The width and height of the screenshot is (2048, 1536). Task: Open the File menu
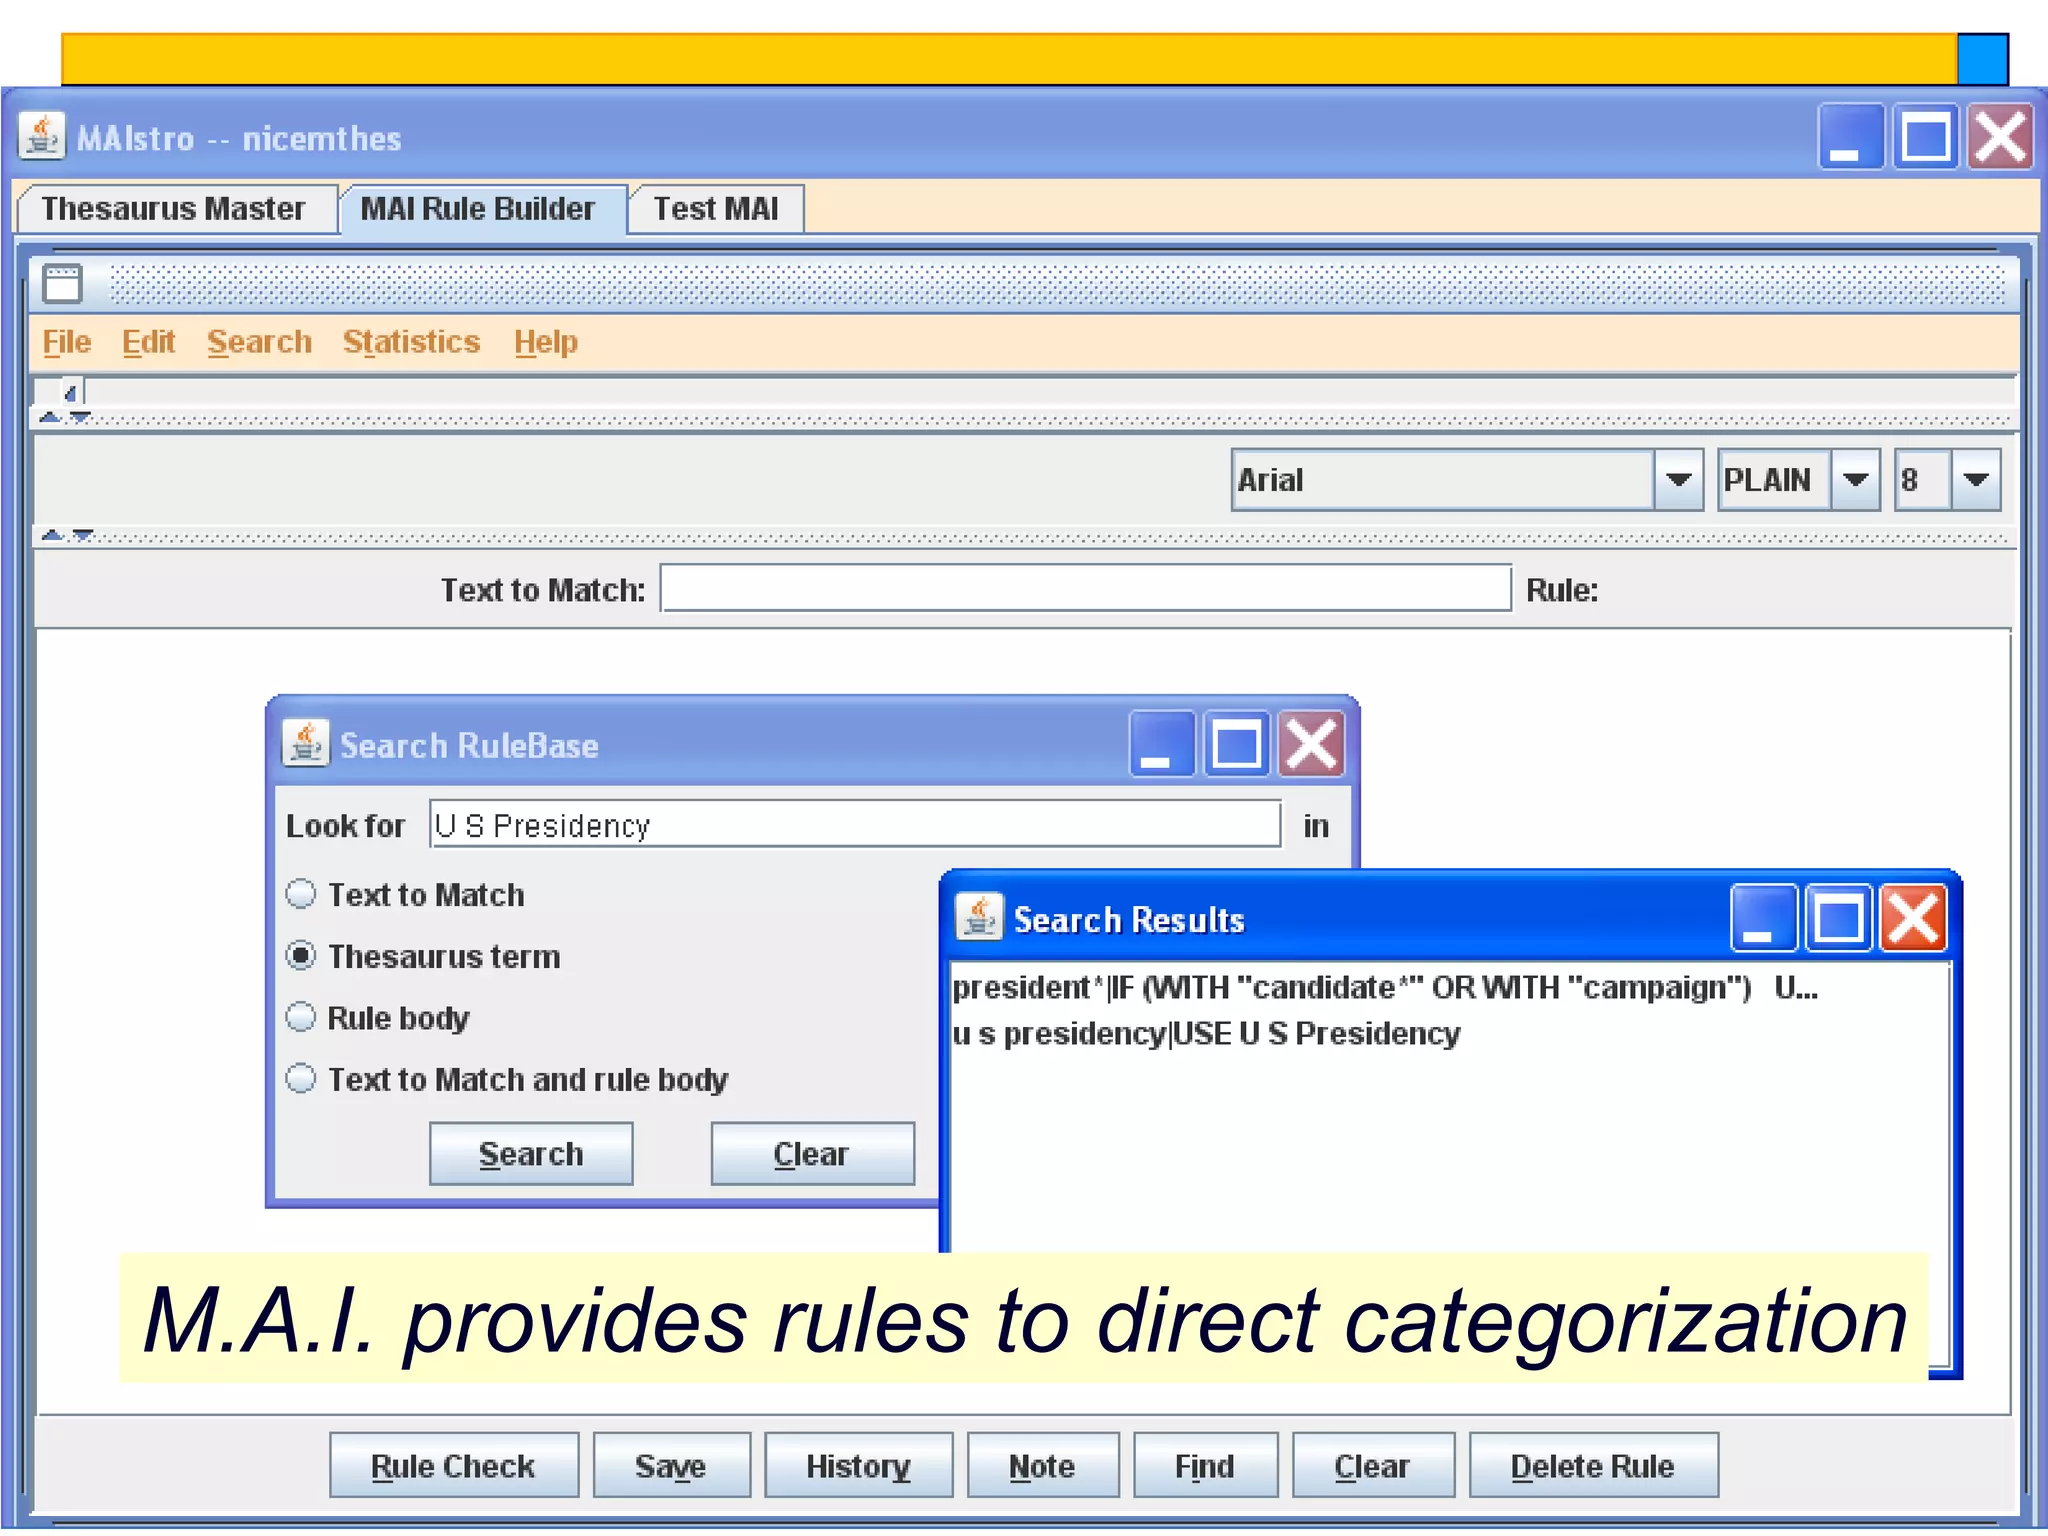(x=66, y=342)
